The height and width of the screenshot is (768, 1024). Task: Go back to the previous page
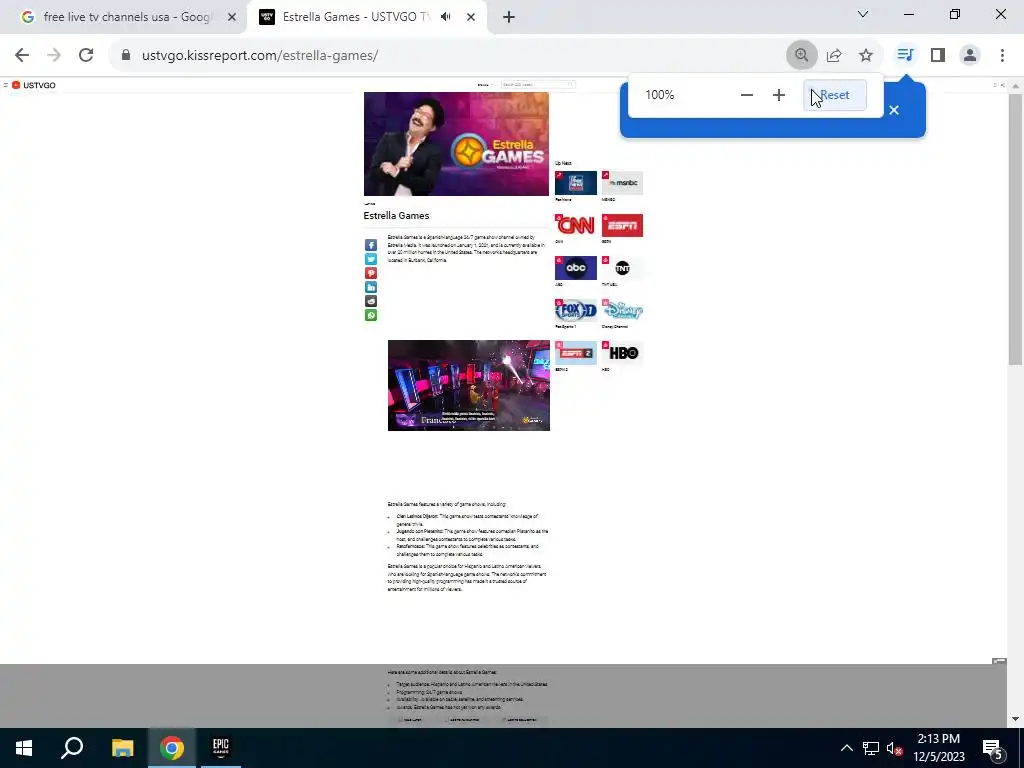click(x=22, y=56)
